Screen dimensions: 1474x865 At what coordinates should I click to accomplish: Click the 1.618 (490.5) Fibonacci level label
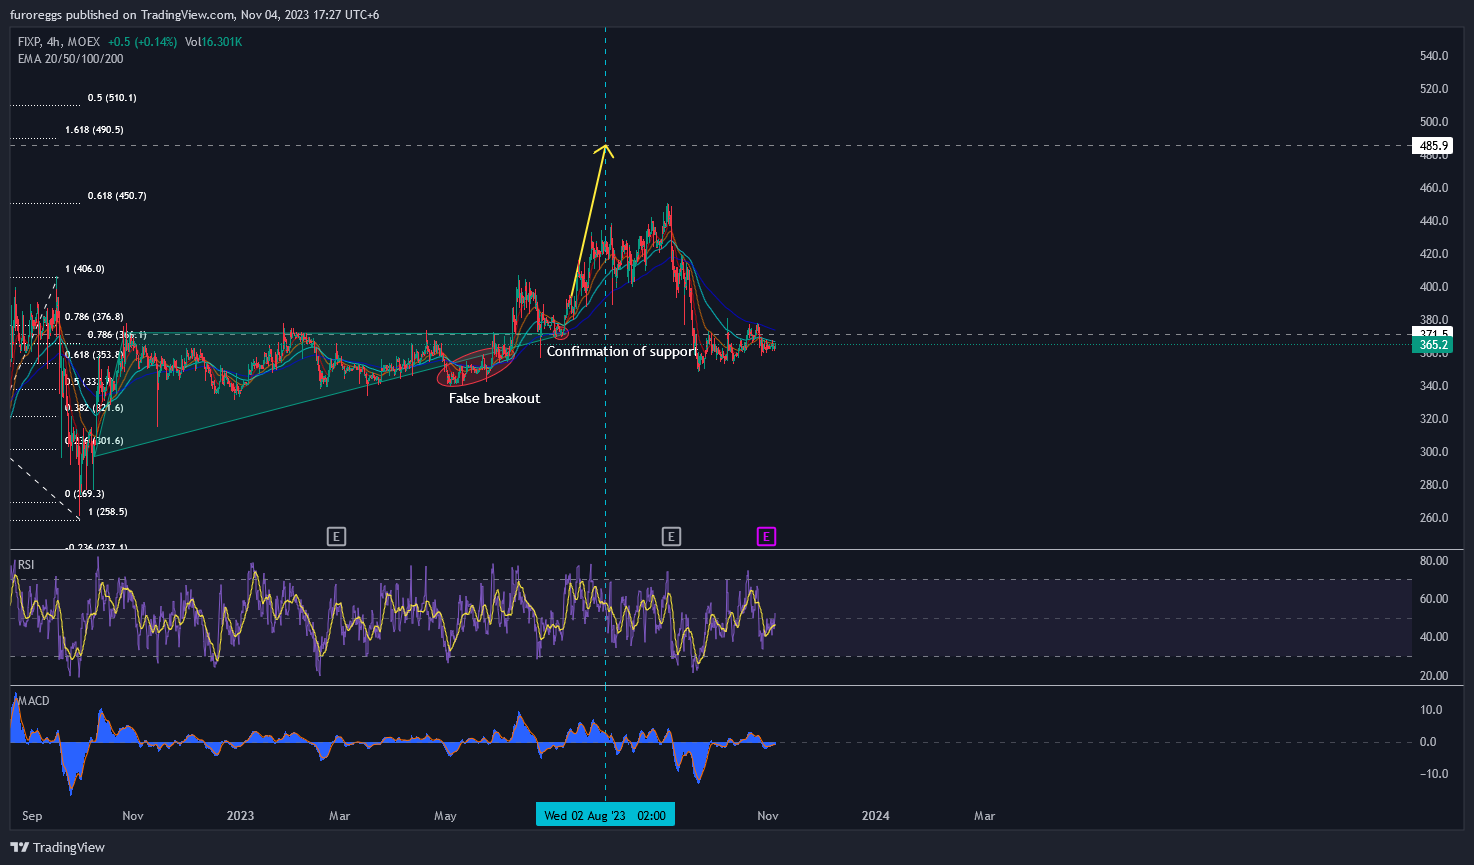click(x=94, y=130)
